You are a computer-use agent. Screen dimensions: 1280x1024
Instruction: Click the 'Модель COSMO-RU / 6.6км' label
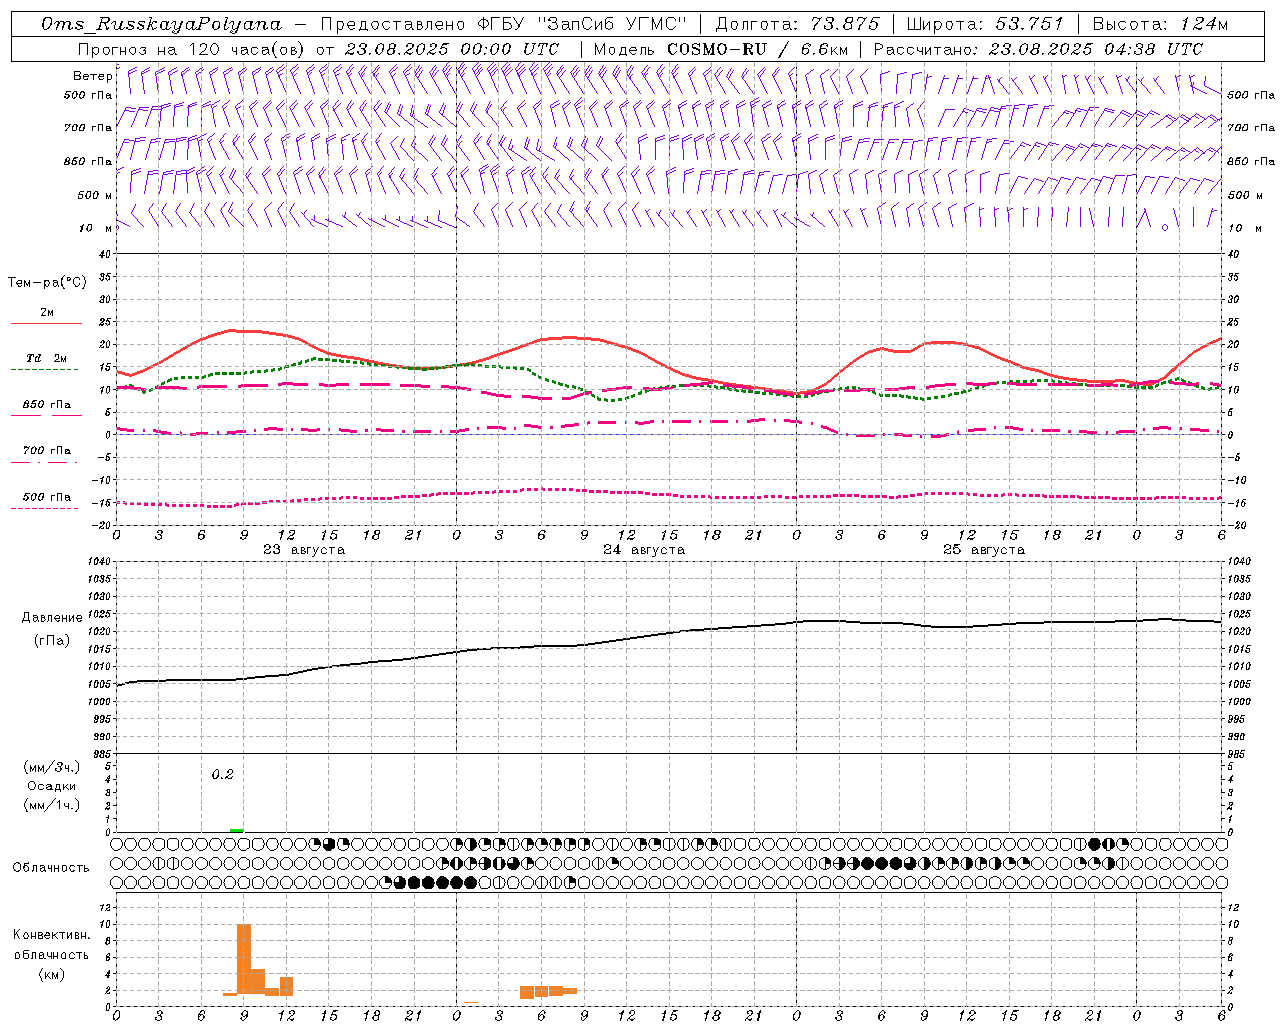point(721,49)
